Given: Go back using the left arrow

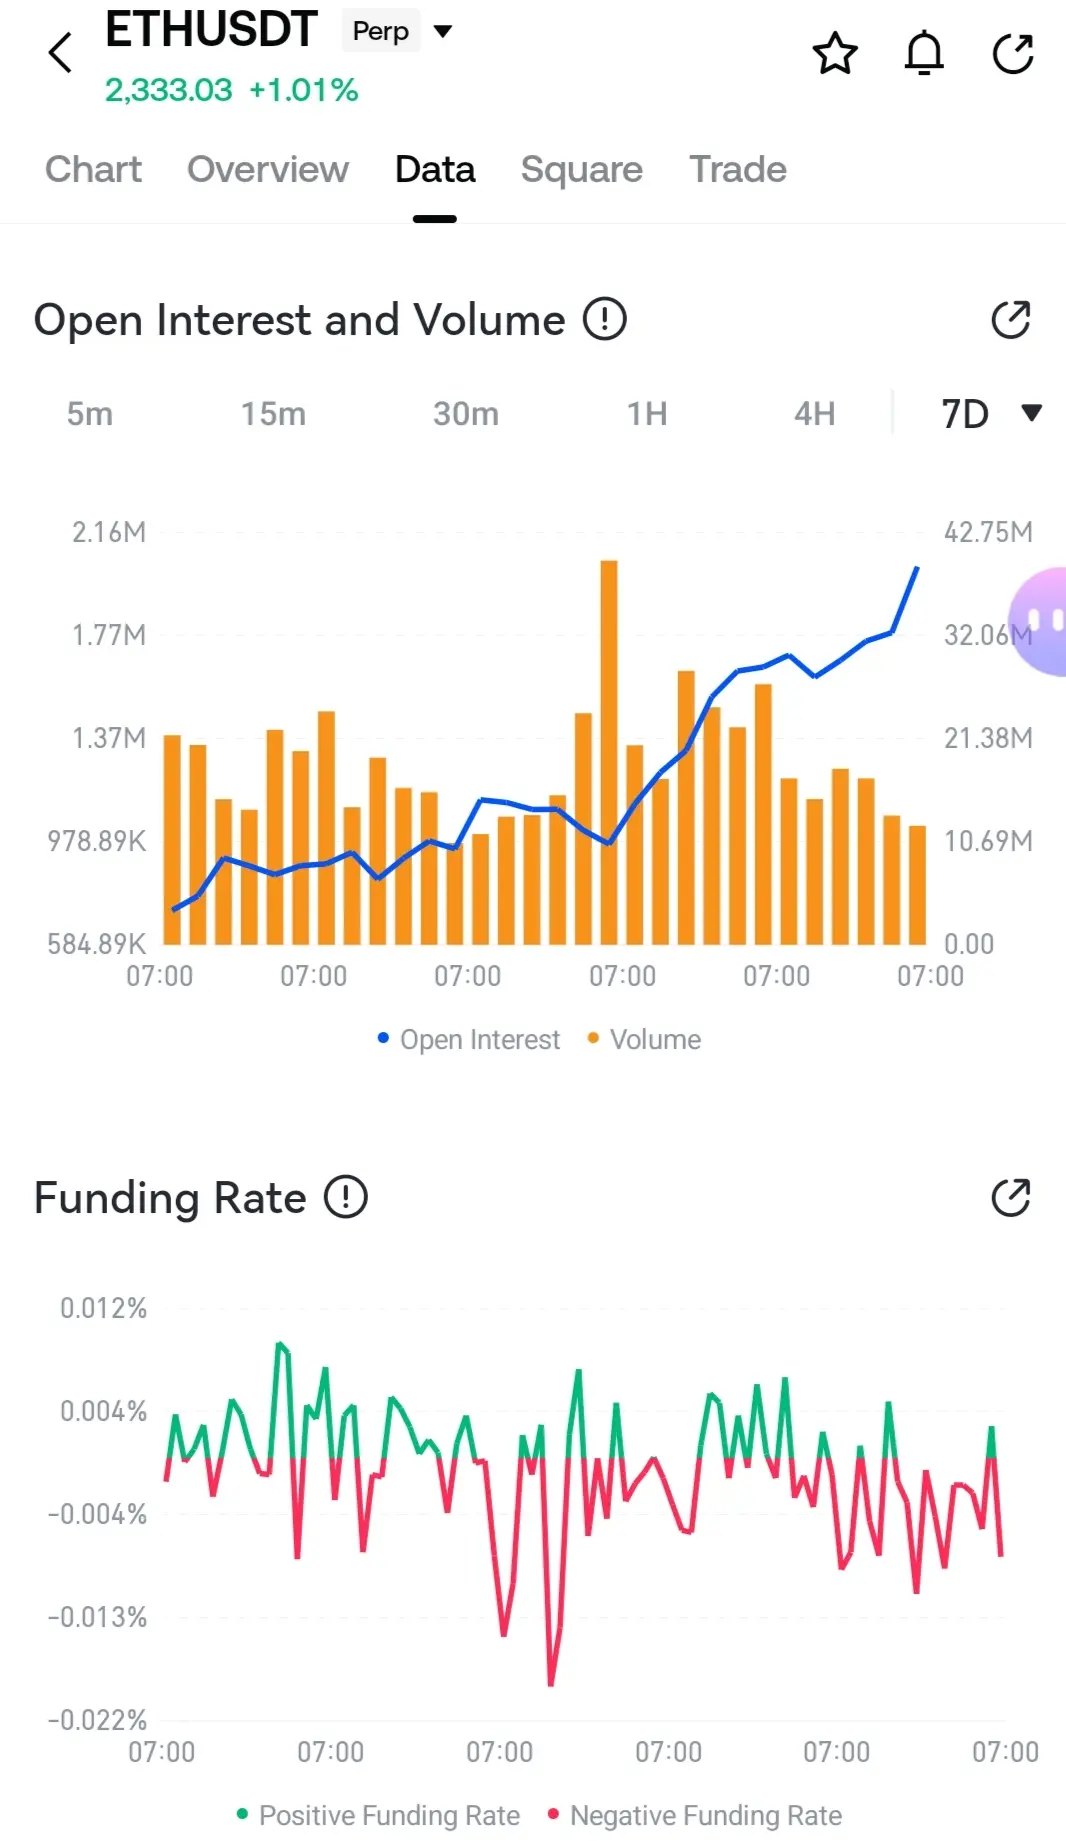Looking at the screenshot, I should 60,53.
